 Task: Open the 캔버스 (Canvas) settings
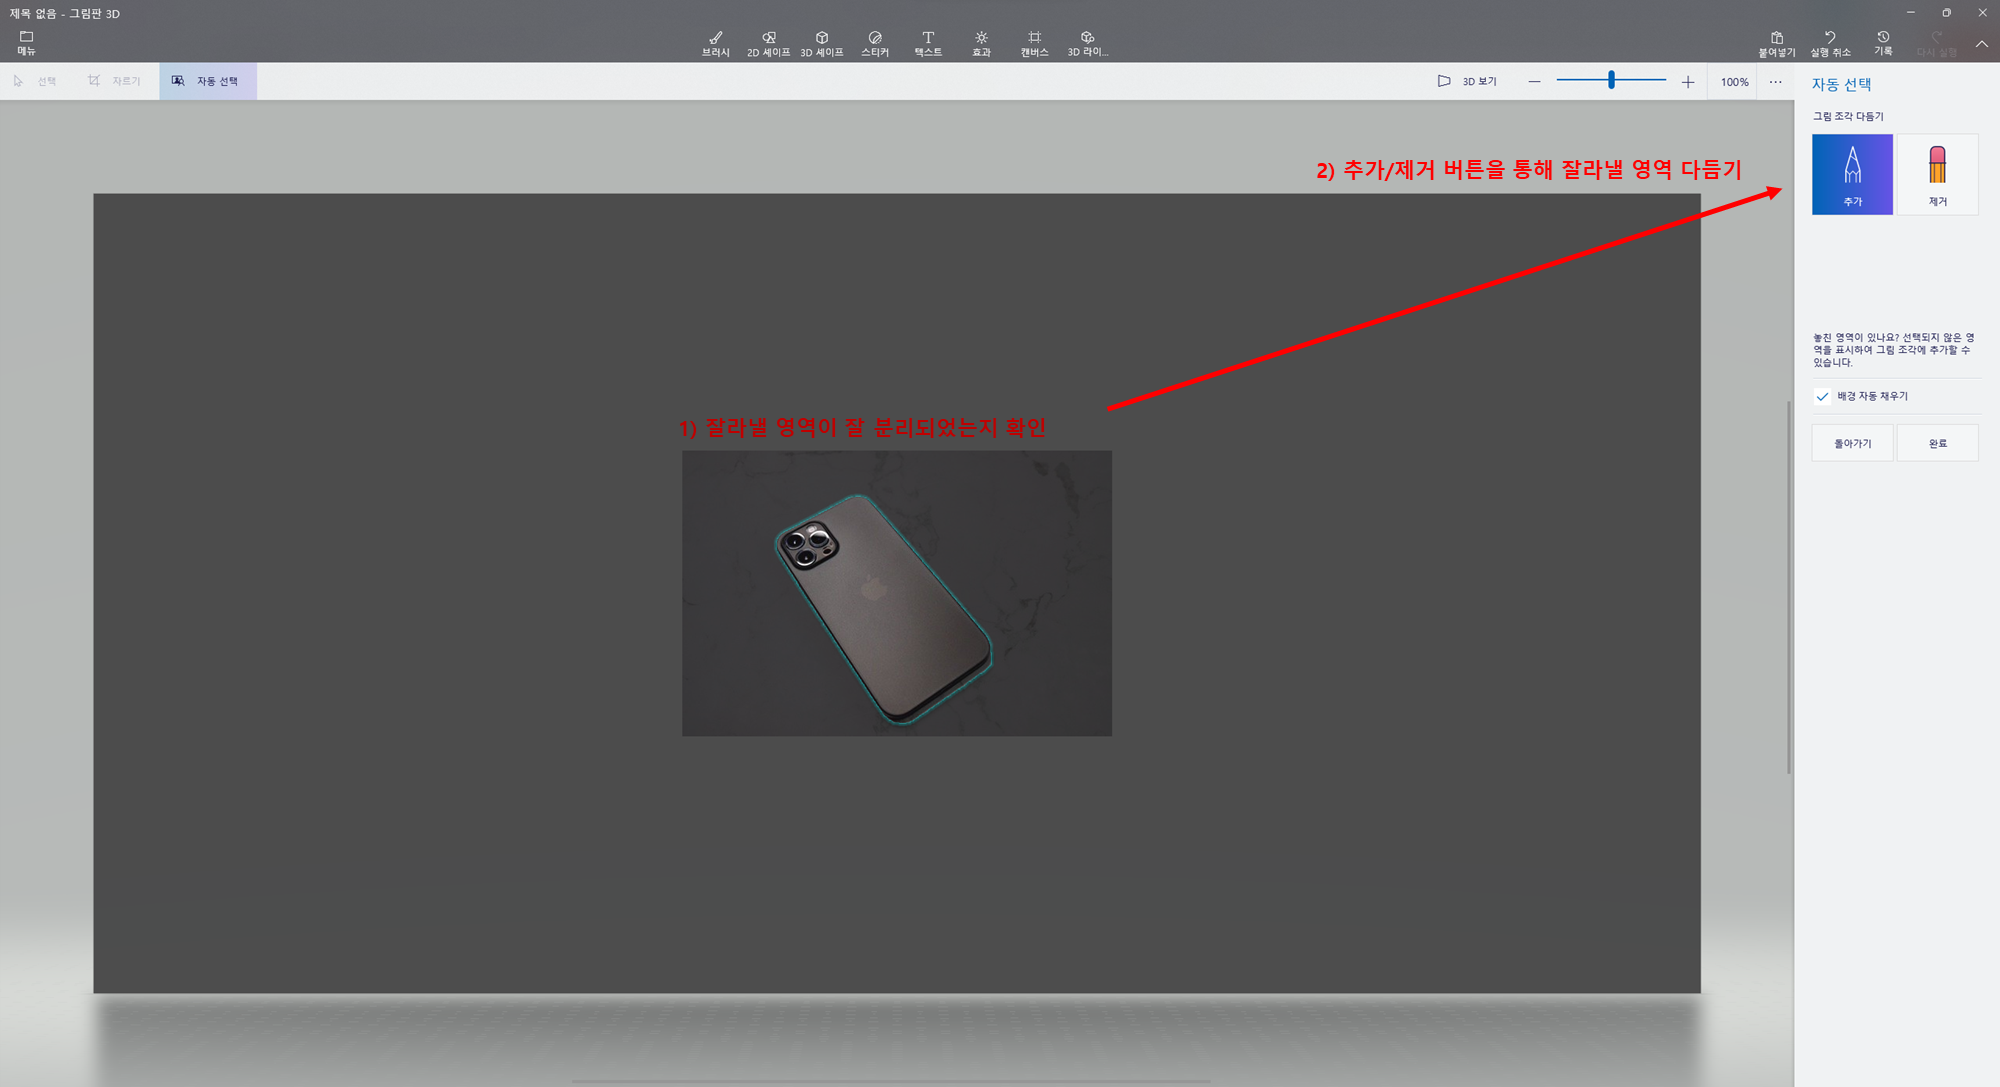1034,43
